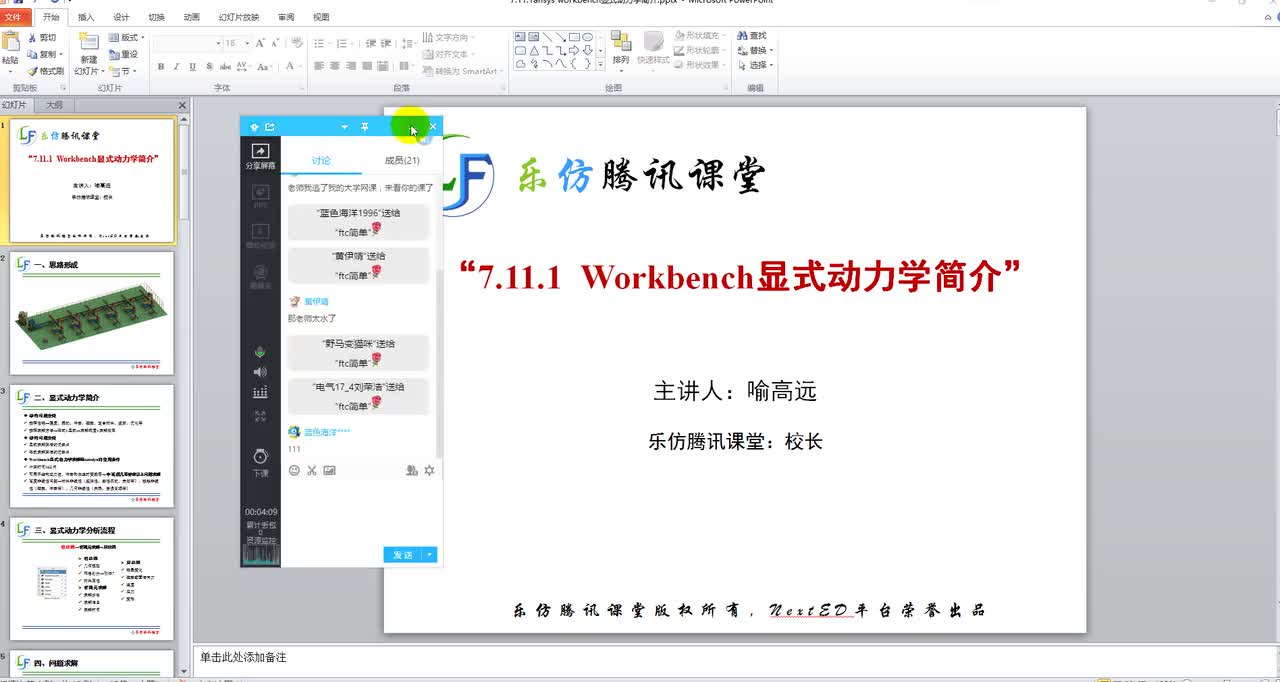This screenshot has height=682, width=1280.
Task: Select the Format Painter (格式刷) tool
Action: pyautogui.click(x=45, y=71)
